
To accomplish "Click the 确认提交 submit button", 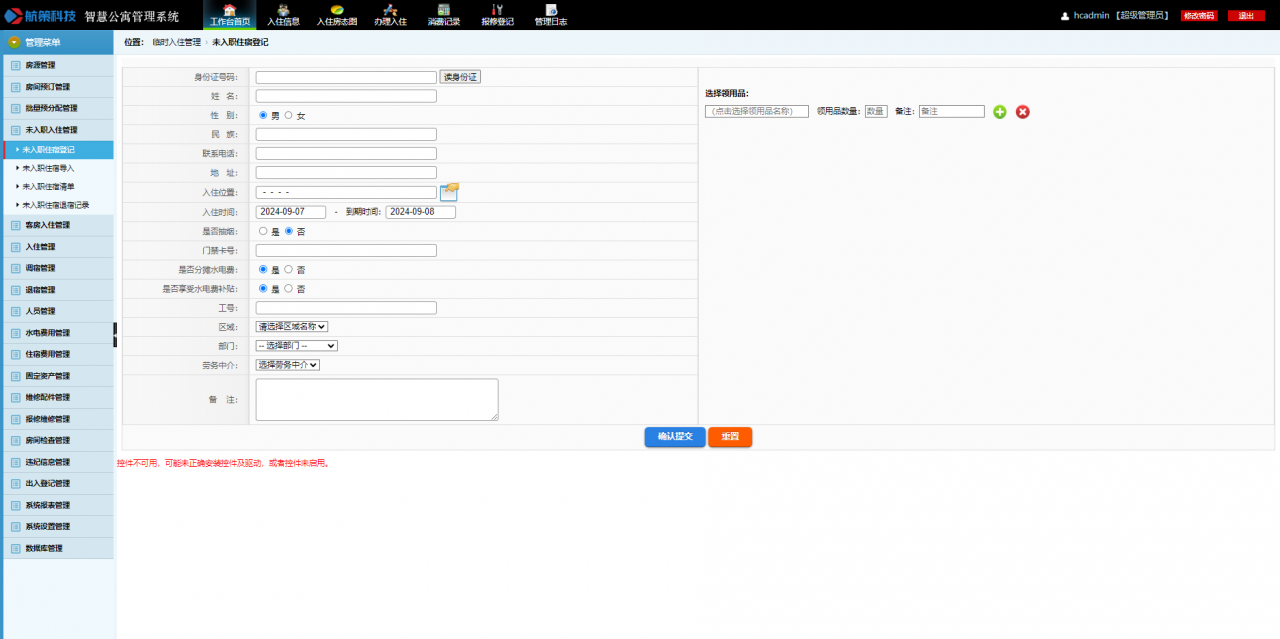I will click(675, 437).
